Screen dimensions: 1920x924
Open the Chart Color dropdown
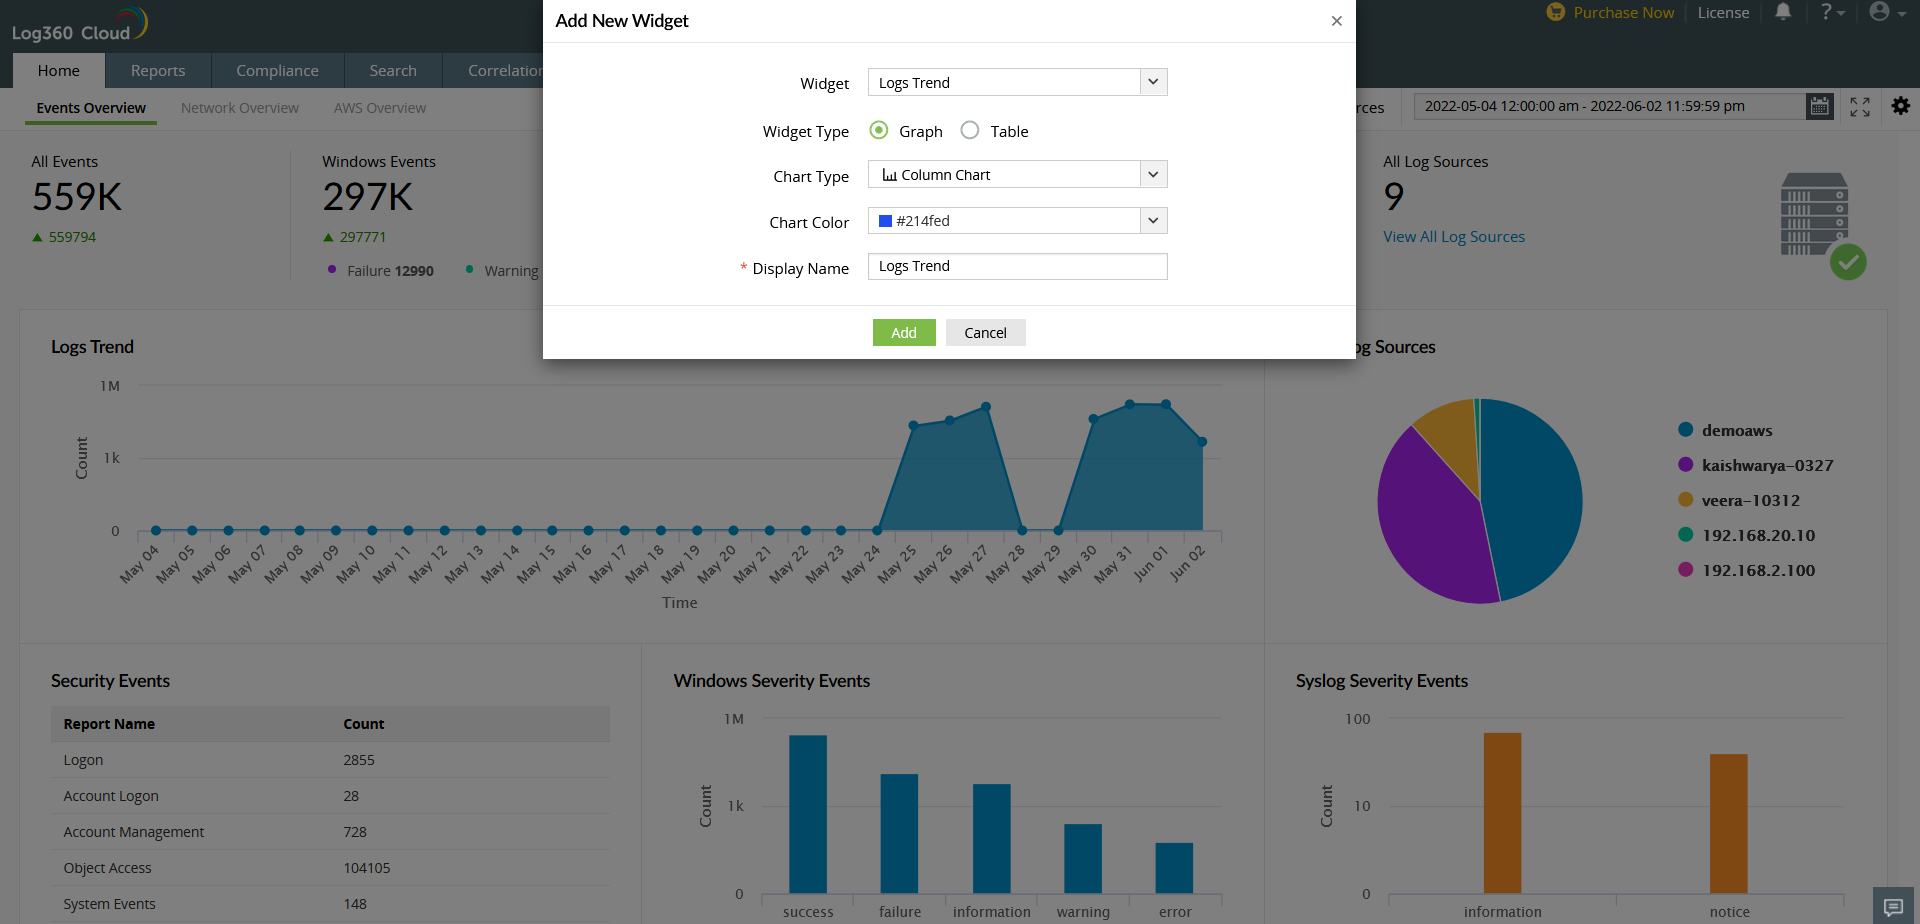pos(1017,220)
